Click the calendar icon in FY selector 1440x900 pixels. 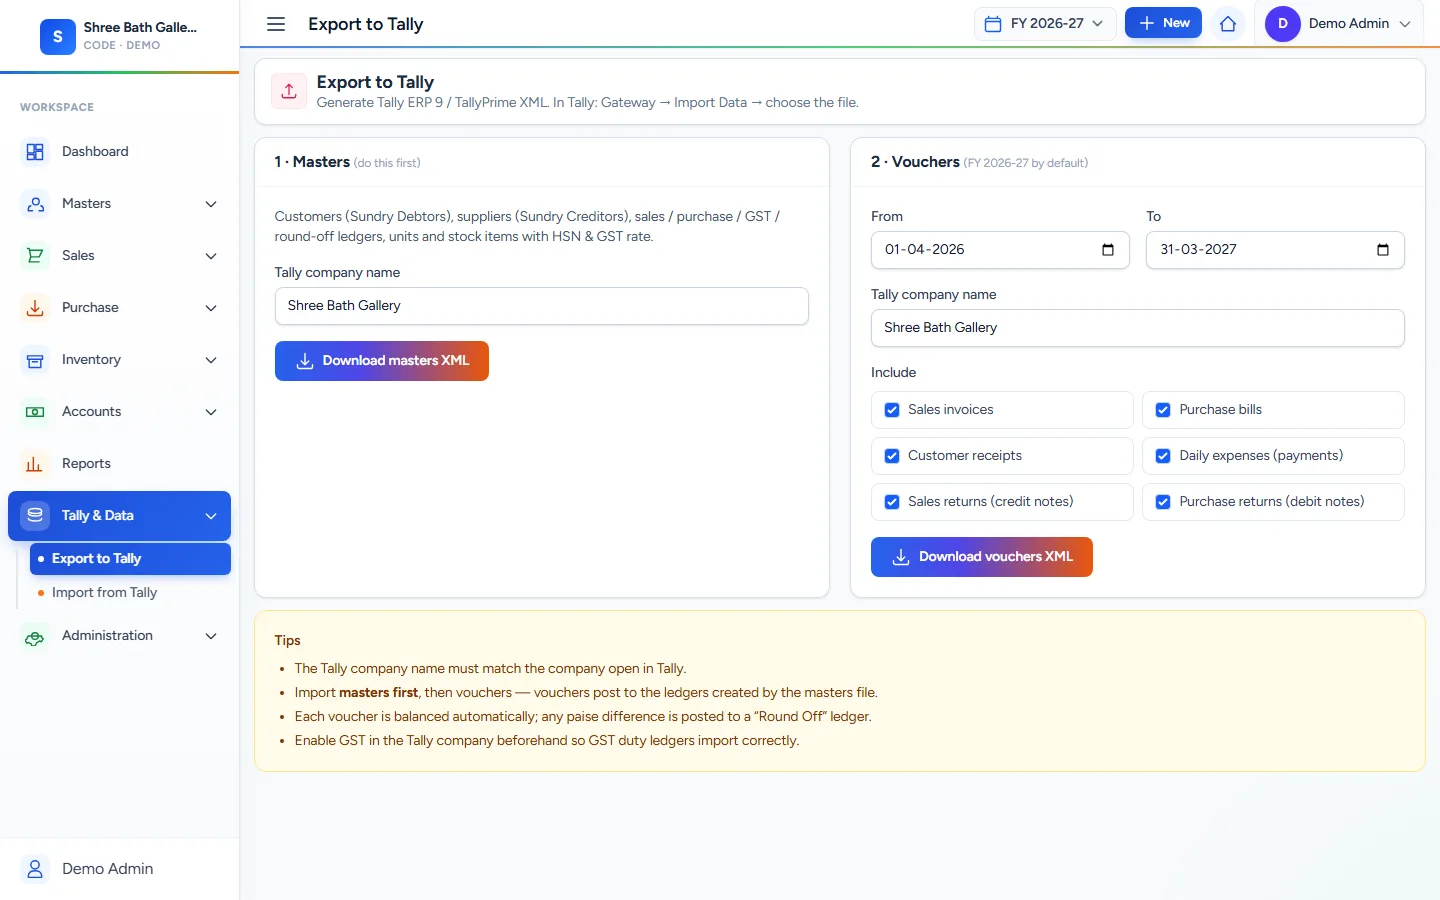[993, 24]
